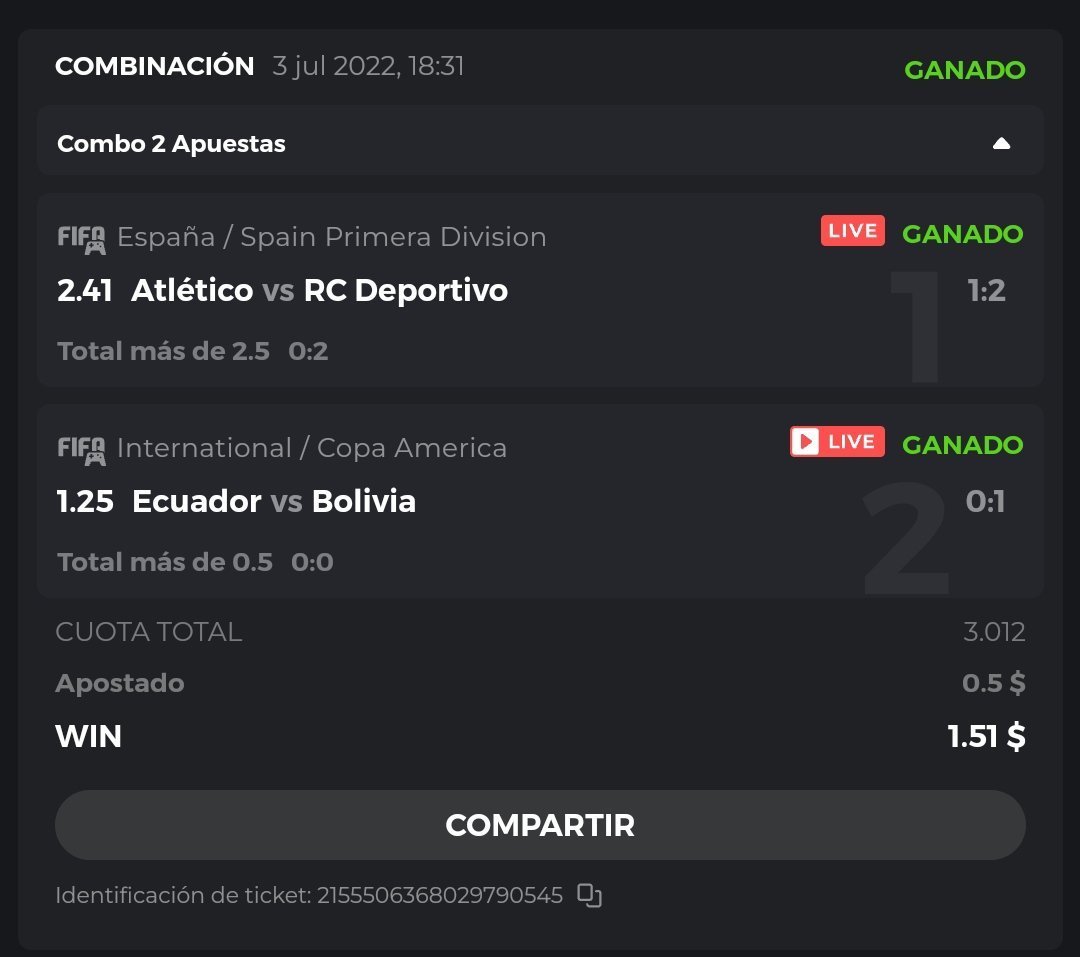
Task: Select the International / Copa America league
Action: [x=311, y=448]
